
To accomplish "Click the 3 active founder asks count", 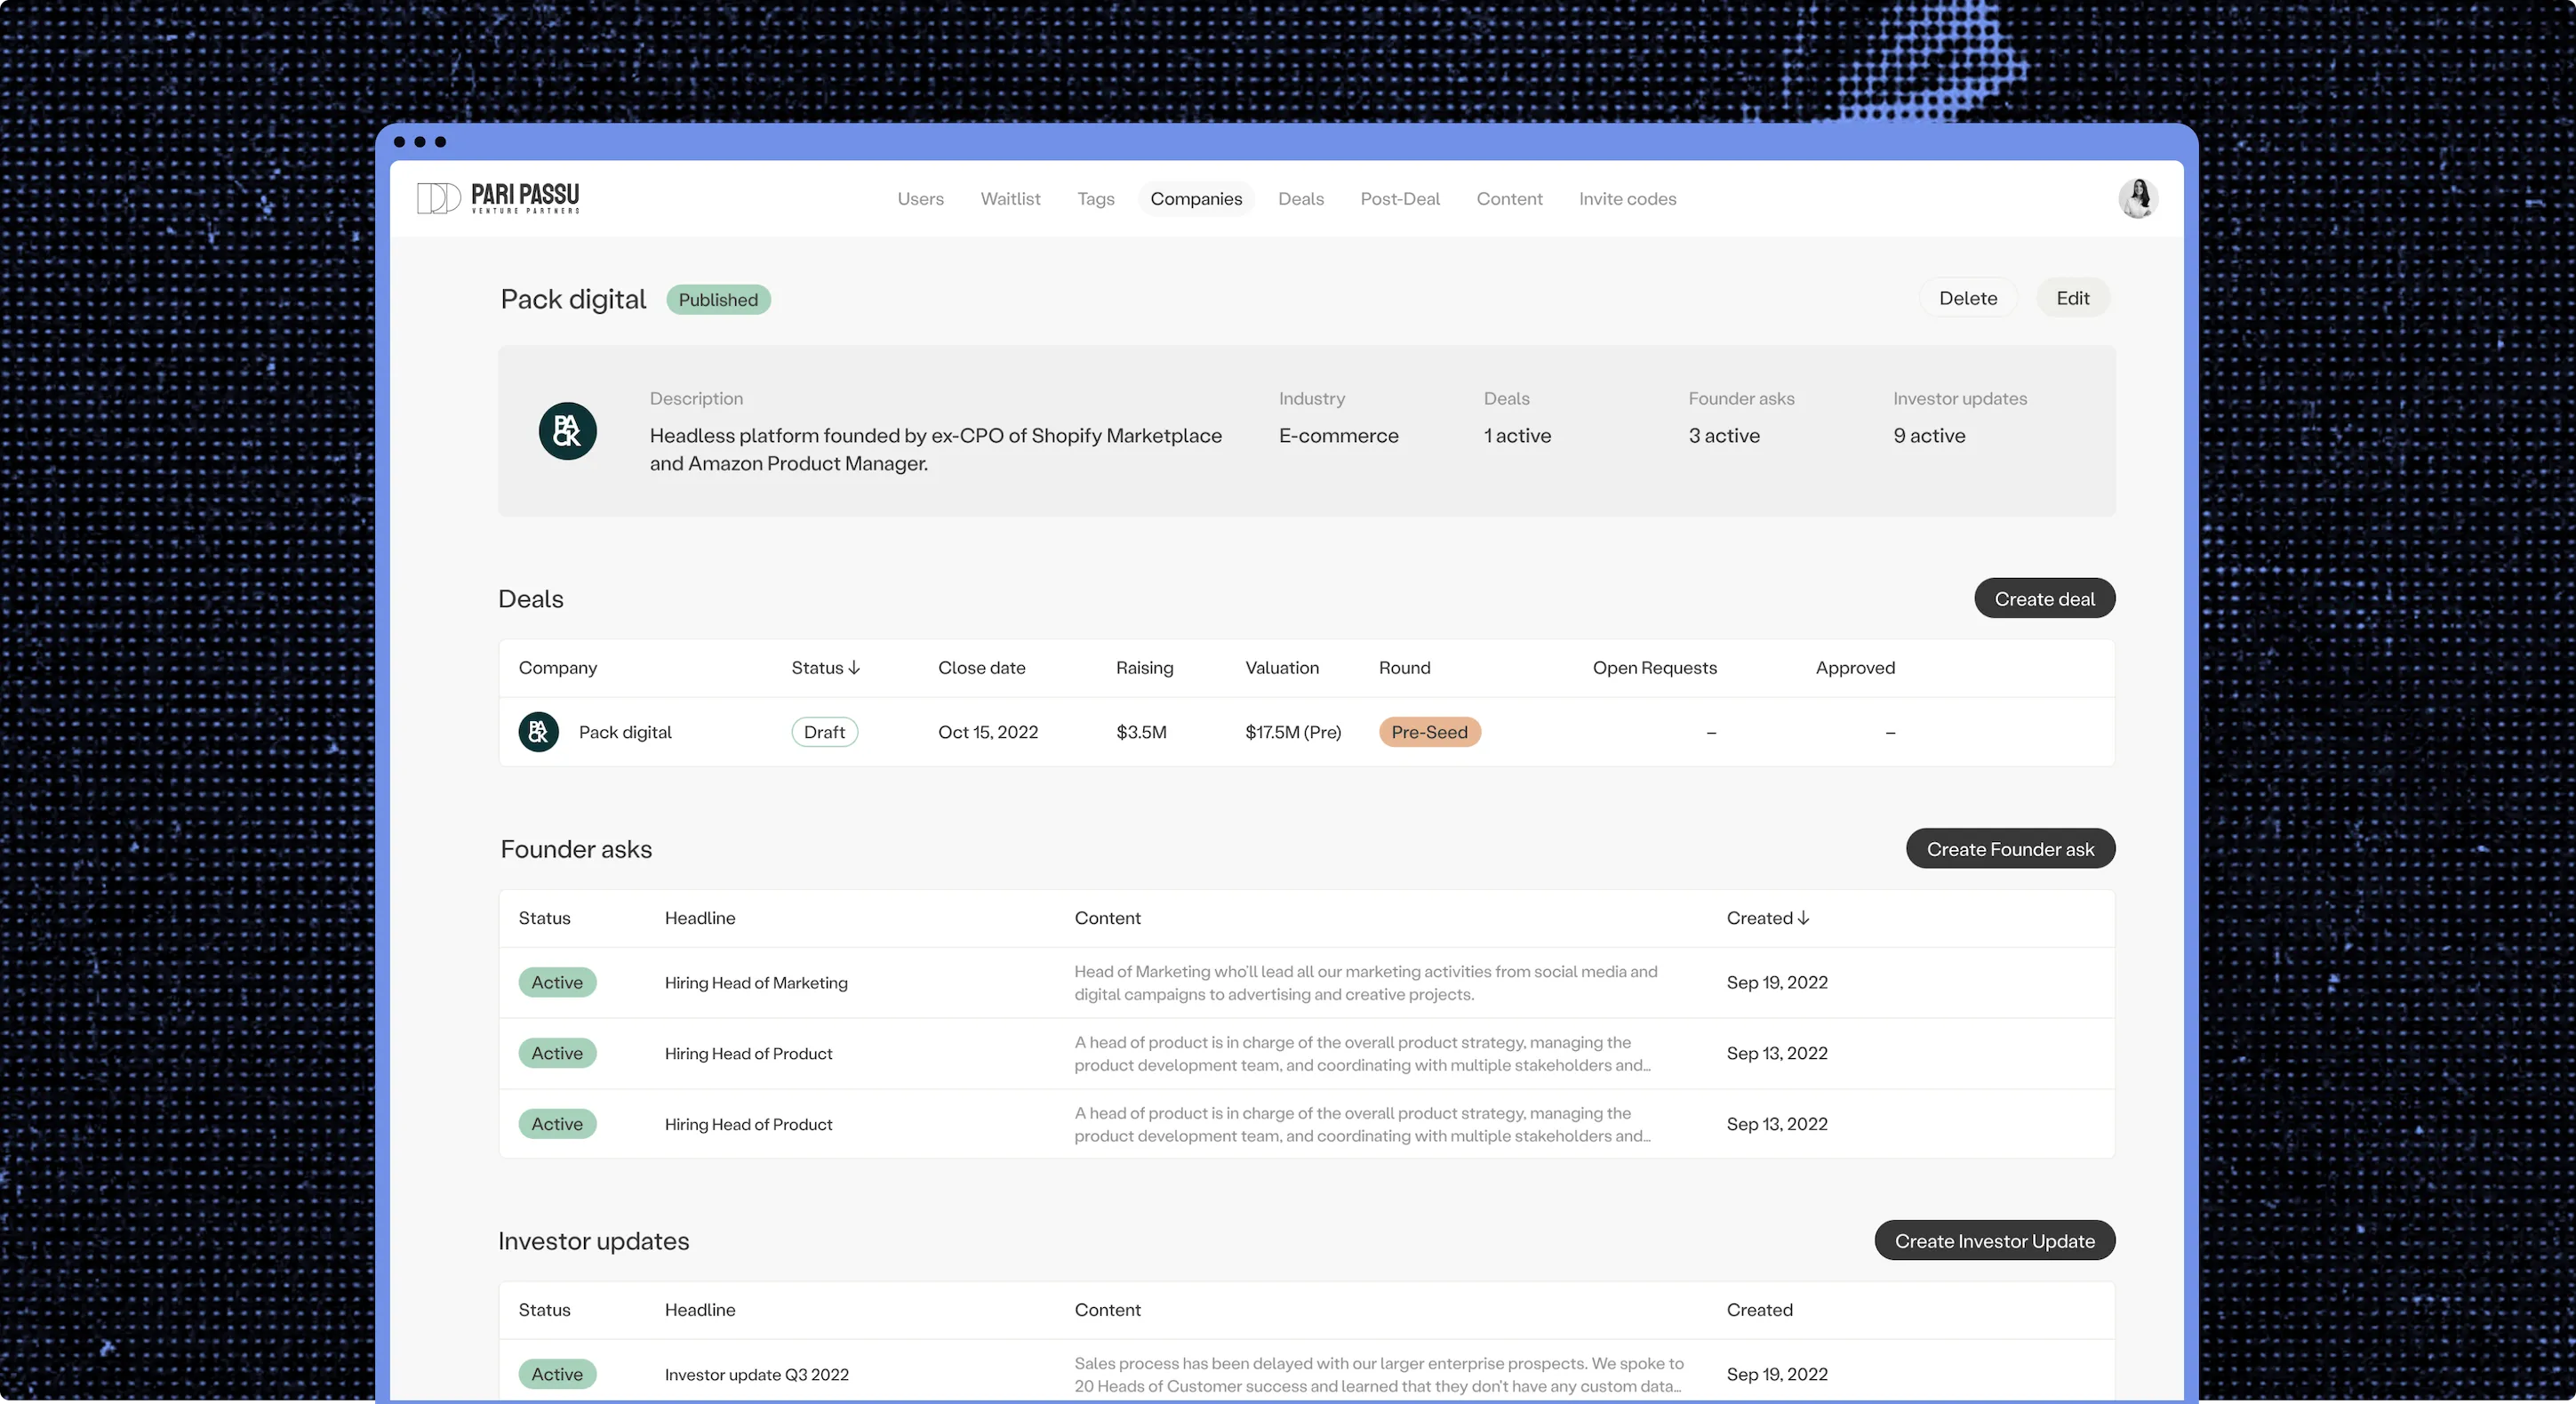I will point(1724,436).
